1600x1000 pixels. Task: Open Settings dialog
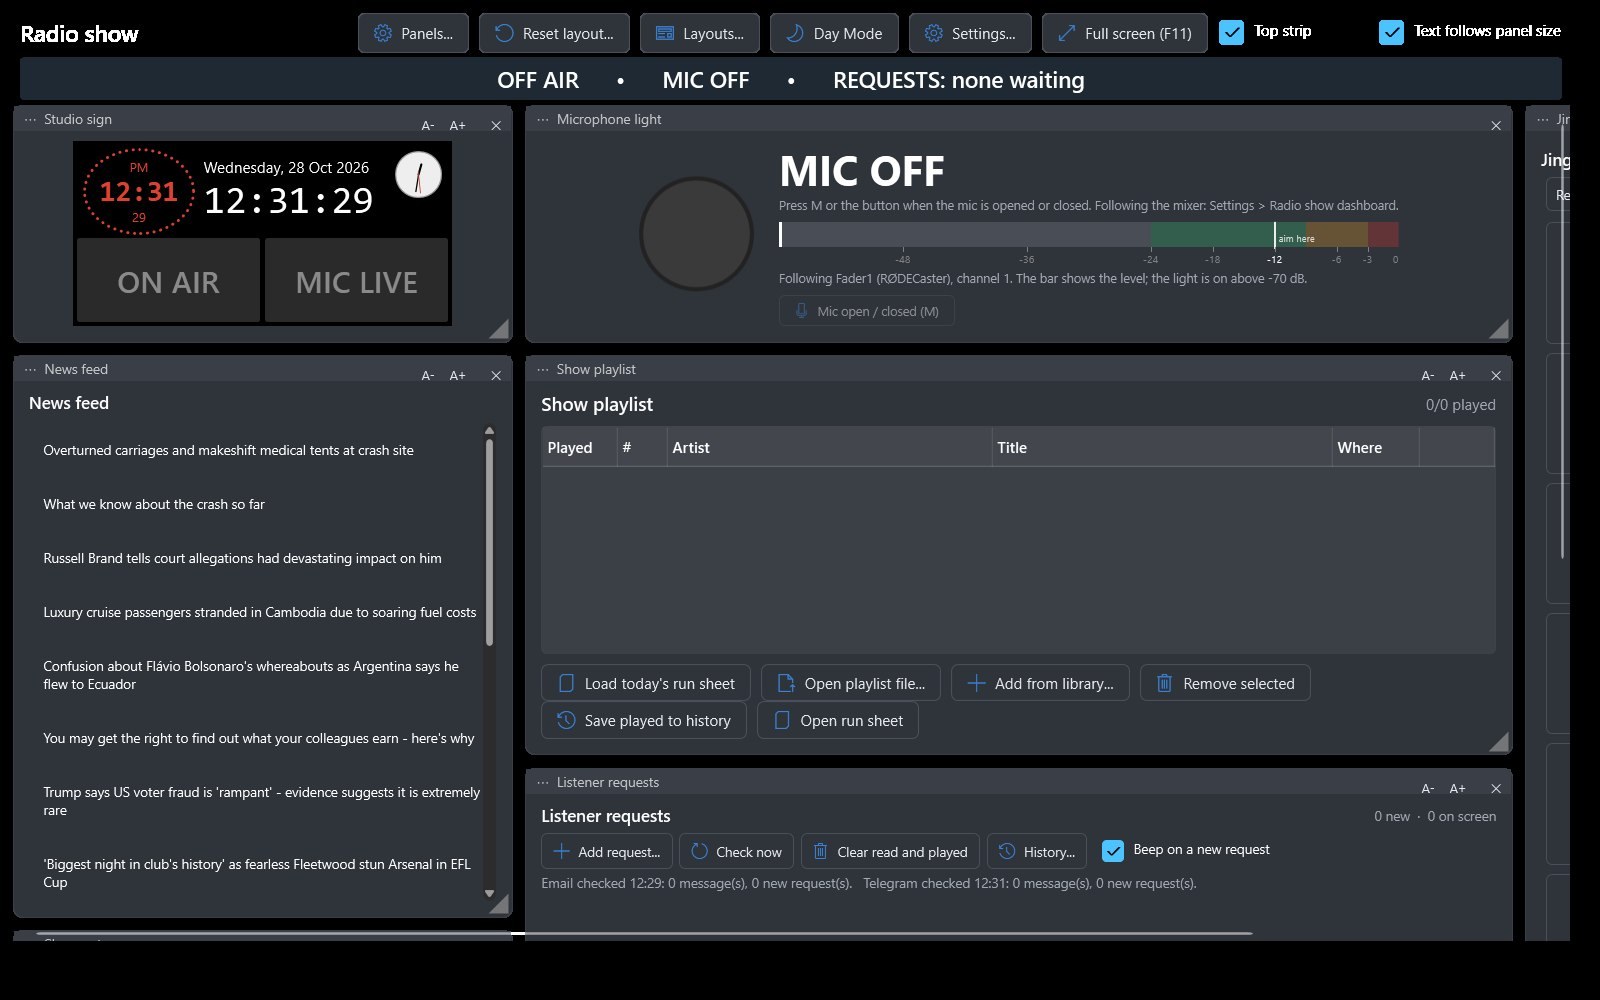point(970,33)
